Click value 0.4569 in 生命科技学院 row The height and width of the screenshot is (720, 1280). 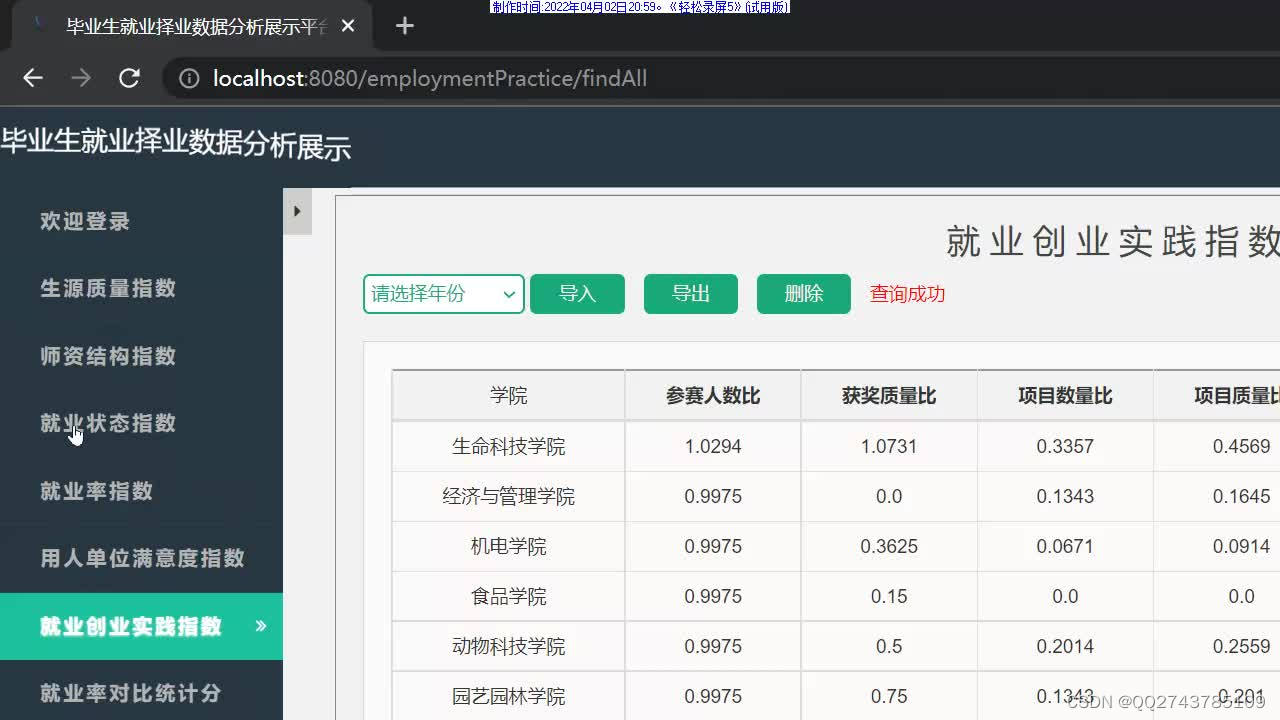click(1241, 446)
